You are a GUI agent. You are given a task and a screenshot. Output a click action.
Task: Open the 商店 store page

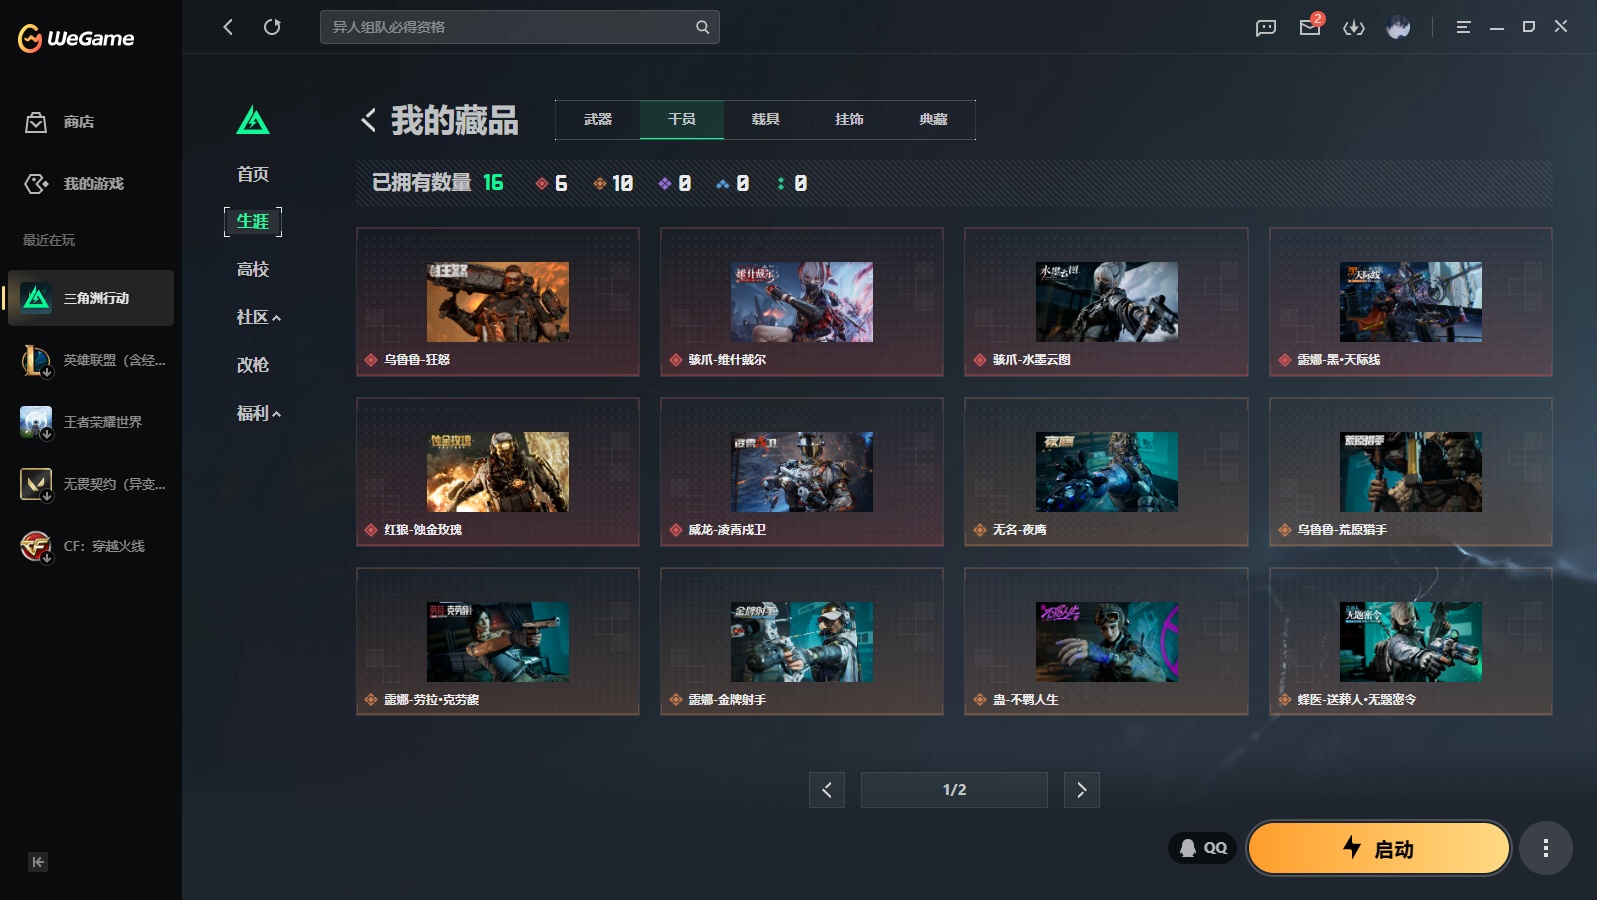click(x=60, y=122)
